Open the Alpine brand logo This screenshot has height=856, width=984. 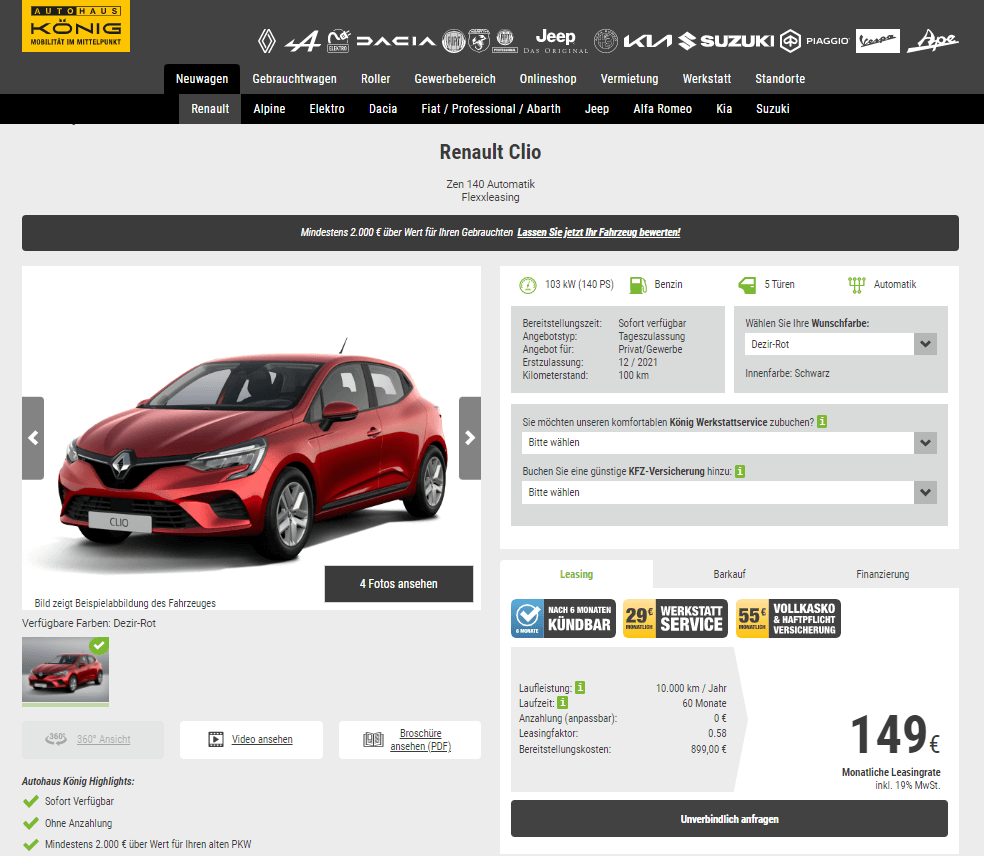click(x=302, y=41)
